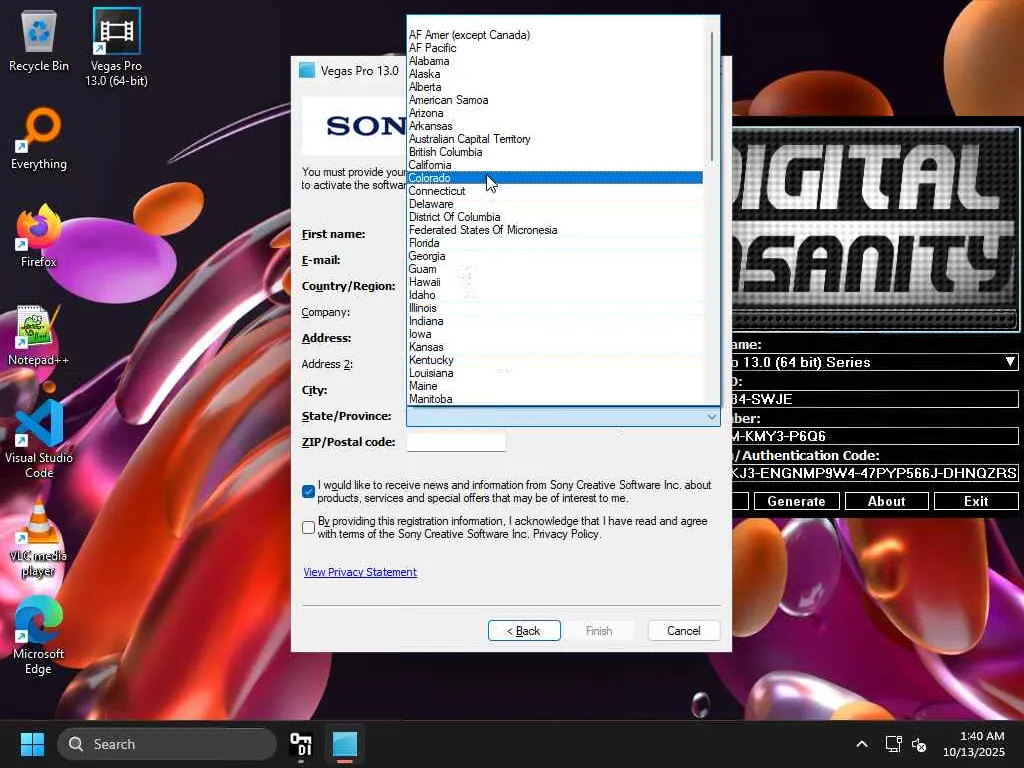Select Georgia in the dropdown list
Viewport: 1024px width, 768px height.
pos(554,256)
